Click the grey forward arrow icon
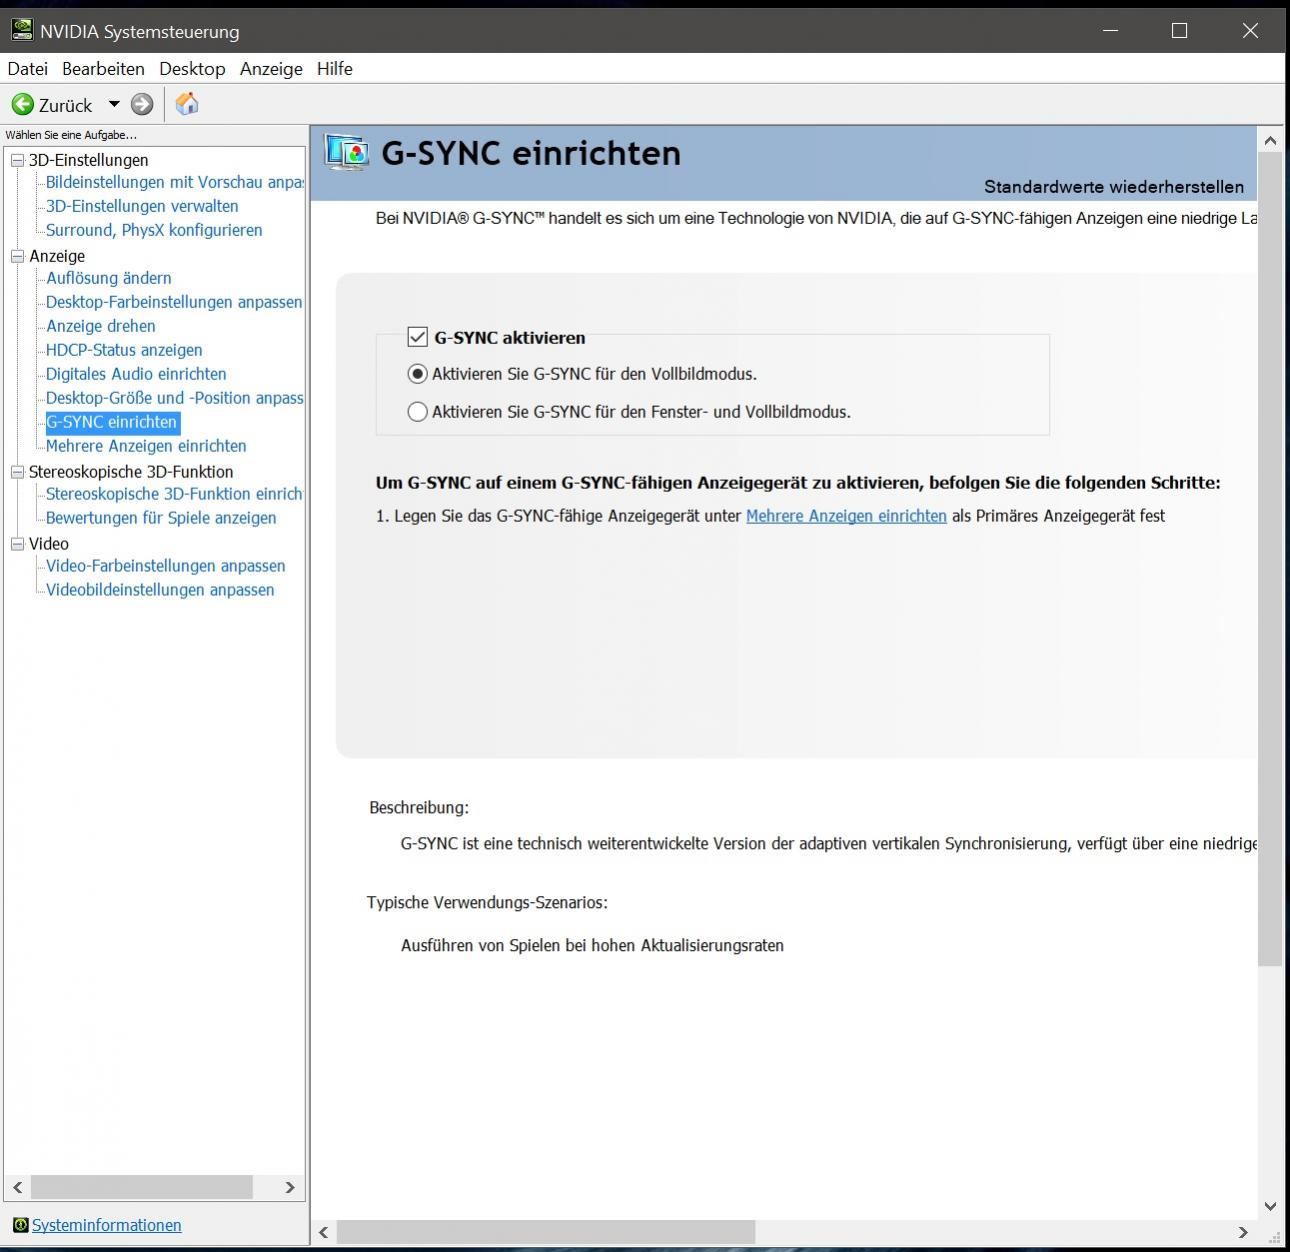 point(142,104)
